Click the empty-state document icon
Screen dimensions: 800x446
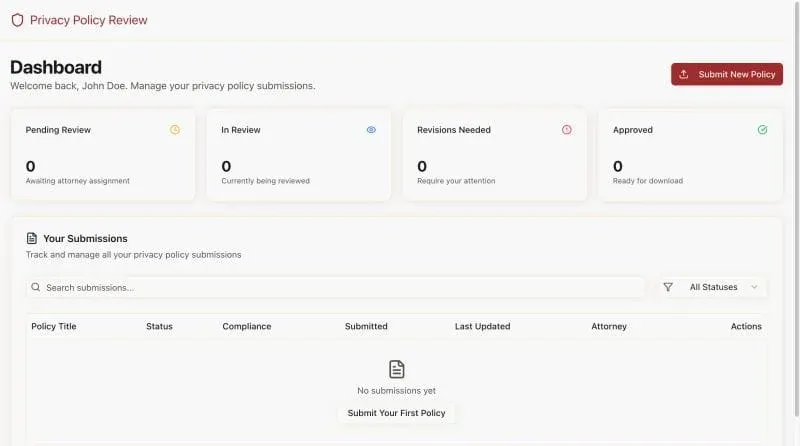point(397,369)
